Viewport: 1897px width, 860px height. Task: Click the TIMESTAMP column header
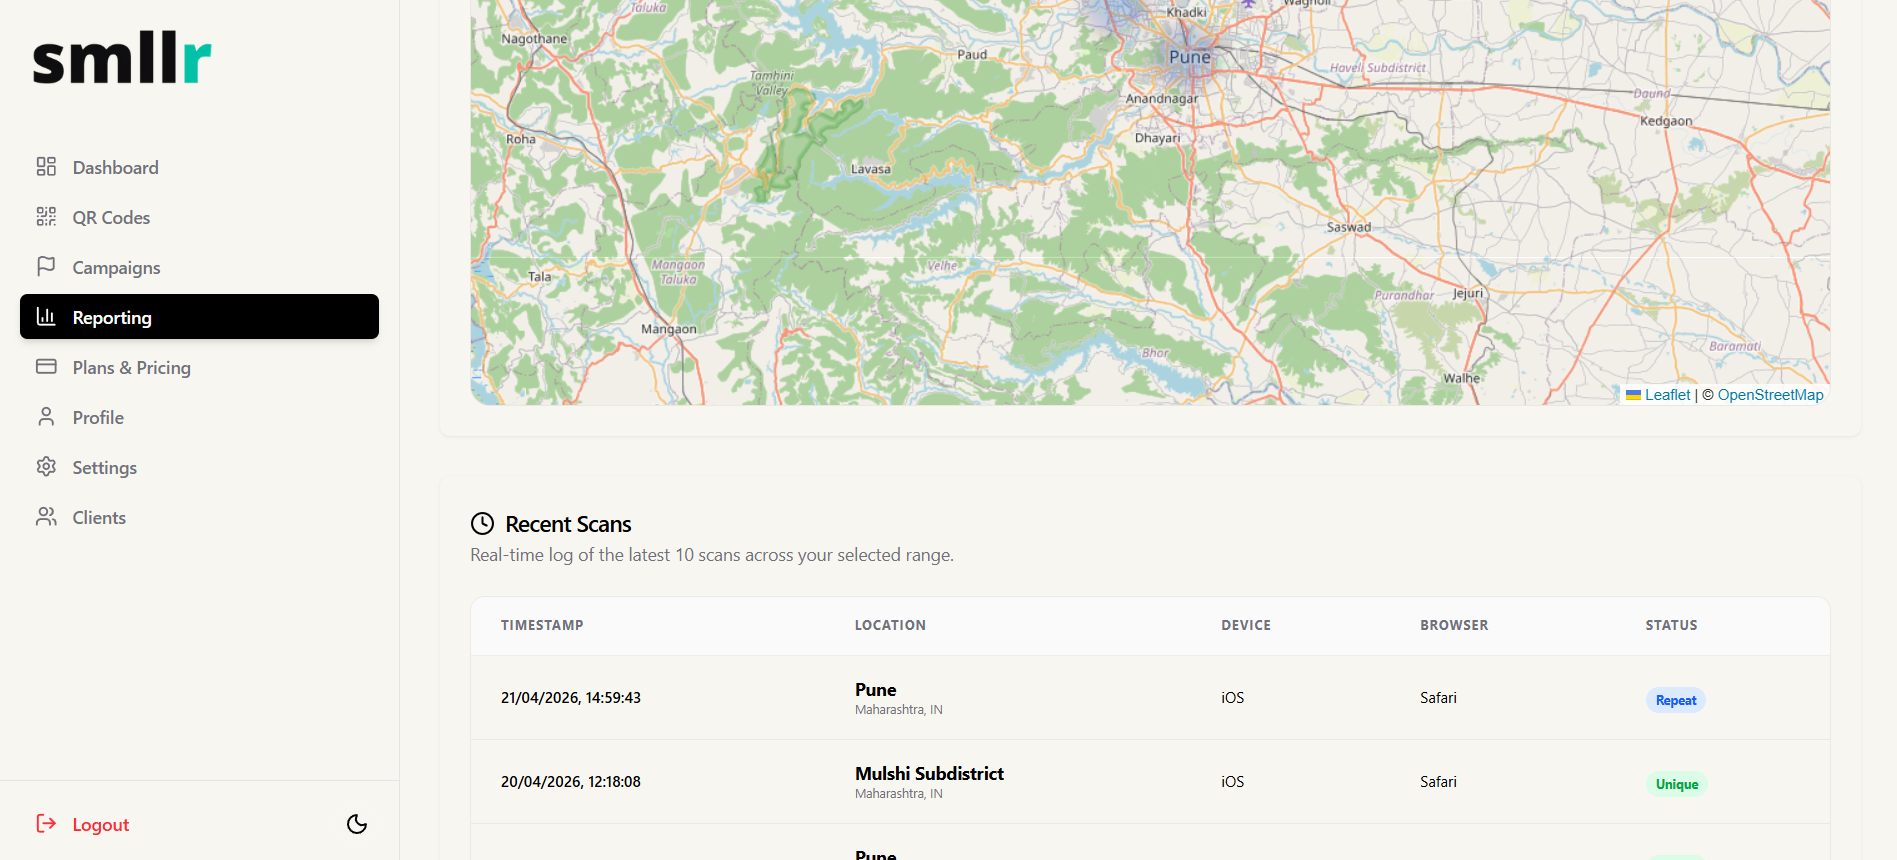click(542, 625)
